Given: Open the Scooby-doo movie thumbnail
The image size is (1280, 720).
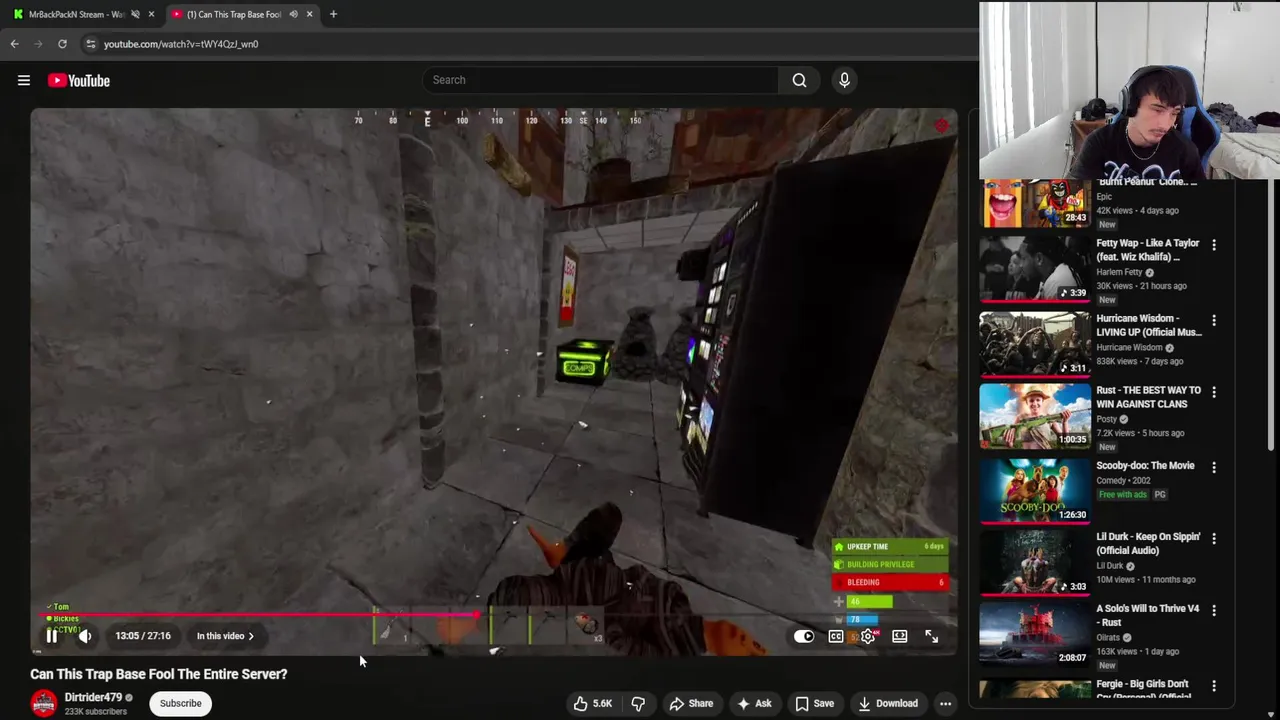Looking at the screenshot, I should [1035, 491].
